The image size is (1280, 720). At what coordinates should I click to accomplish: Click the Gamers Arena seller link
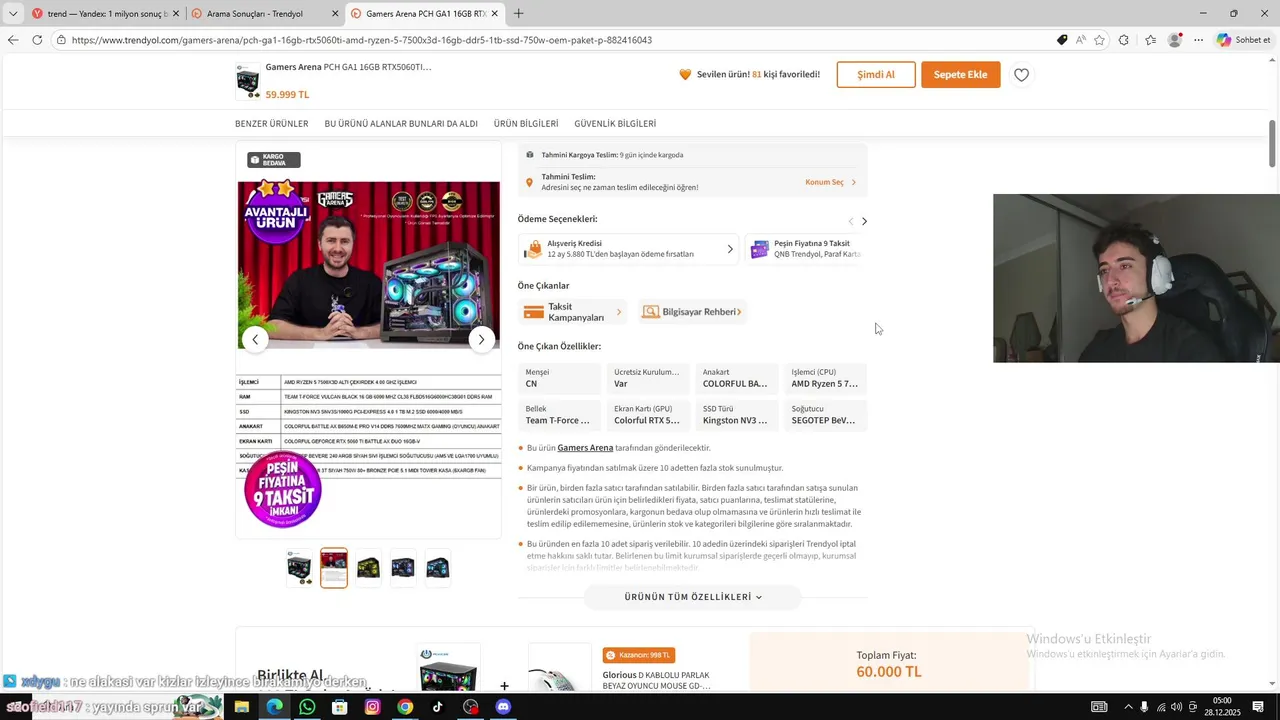pos(585,448)
